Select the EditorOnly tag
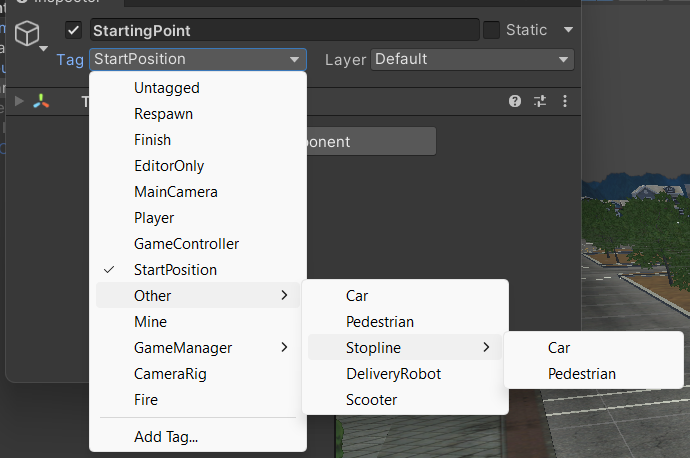690x458 pixels. click(x=198, y=166)
